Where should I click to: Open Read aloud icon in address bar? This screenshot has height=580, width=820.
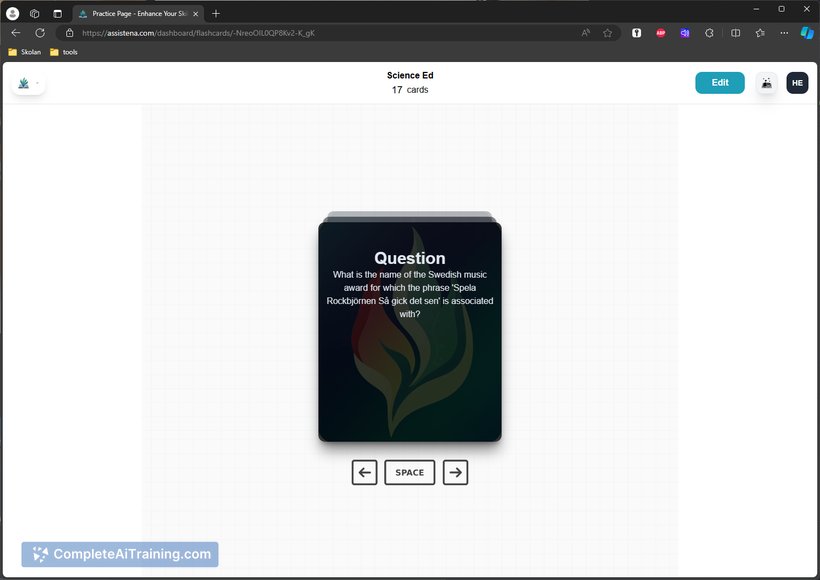[586, 33]
